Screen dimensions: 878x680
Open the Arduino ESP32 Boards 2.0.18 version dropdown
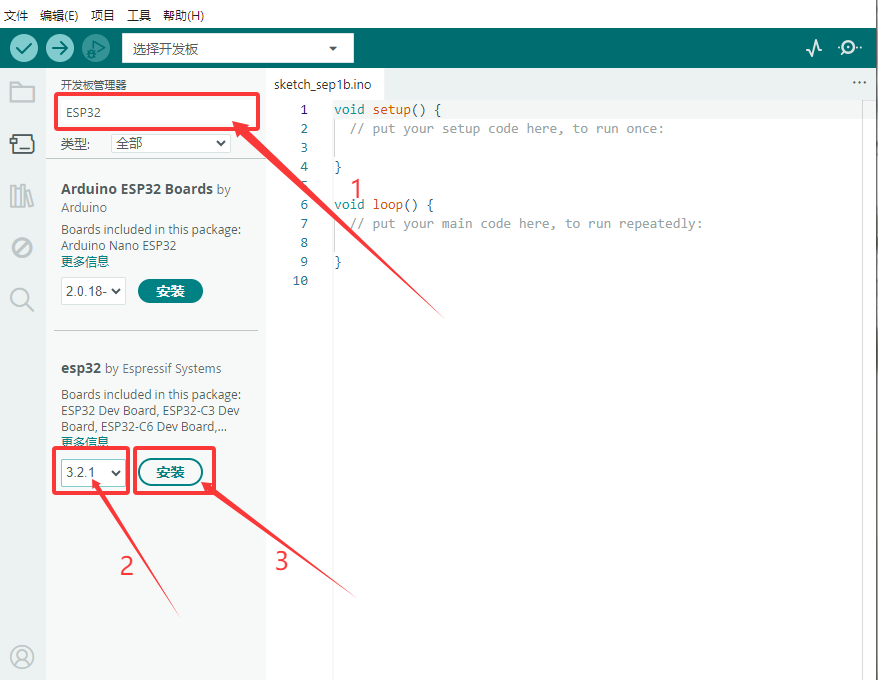pos(93,291)
